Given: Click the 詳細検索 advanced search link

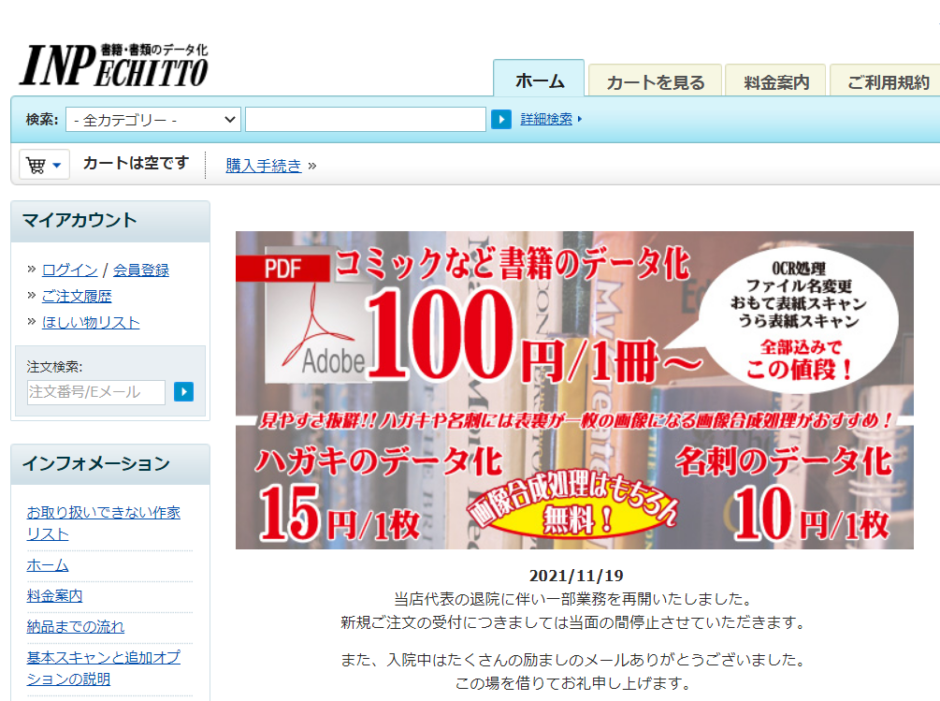Looking at the screenshot, I should tap(546, 119).
